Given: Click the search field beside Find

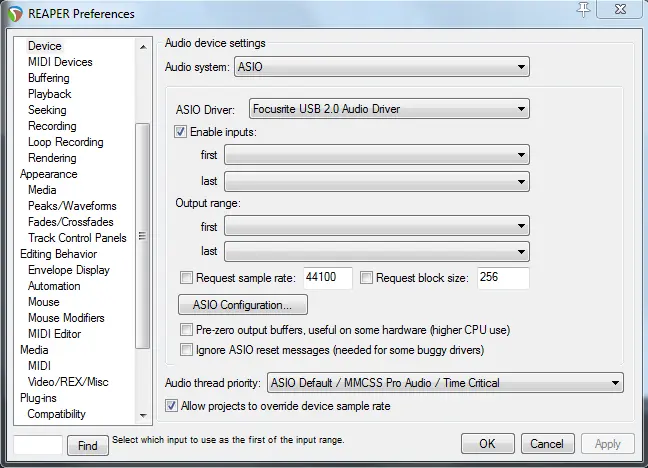Looking at the screenshot, I should click(38, 445).
